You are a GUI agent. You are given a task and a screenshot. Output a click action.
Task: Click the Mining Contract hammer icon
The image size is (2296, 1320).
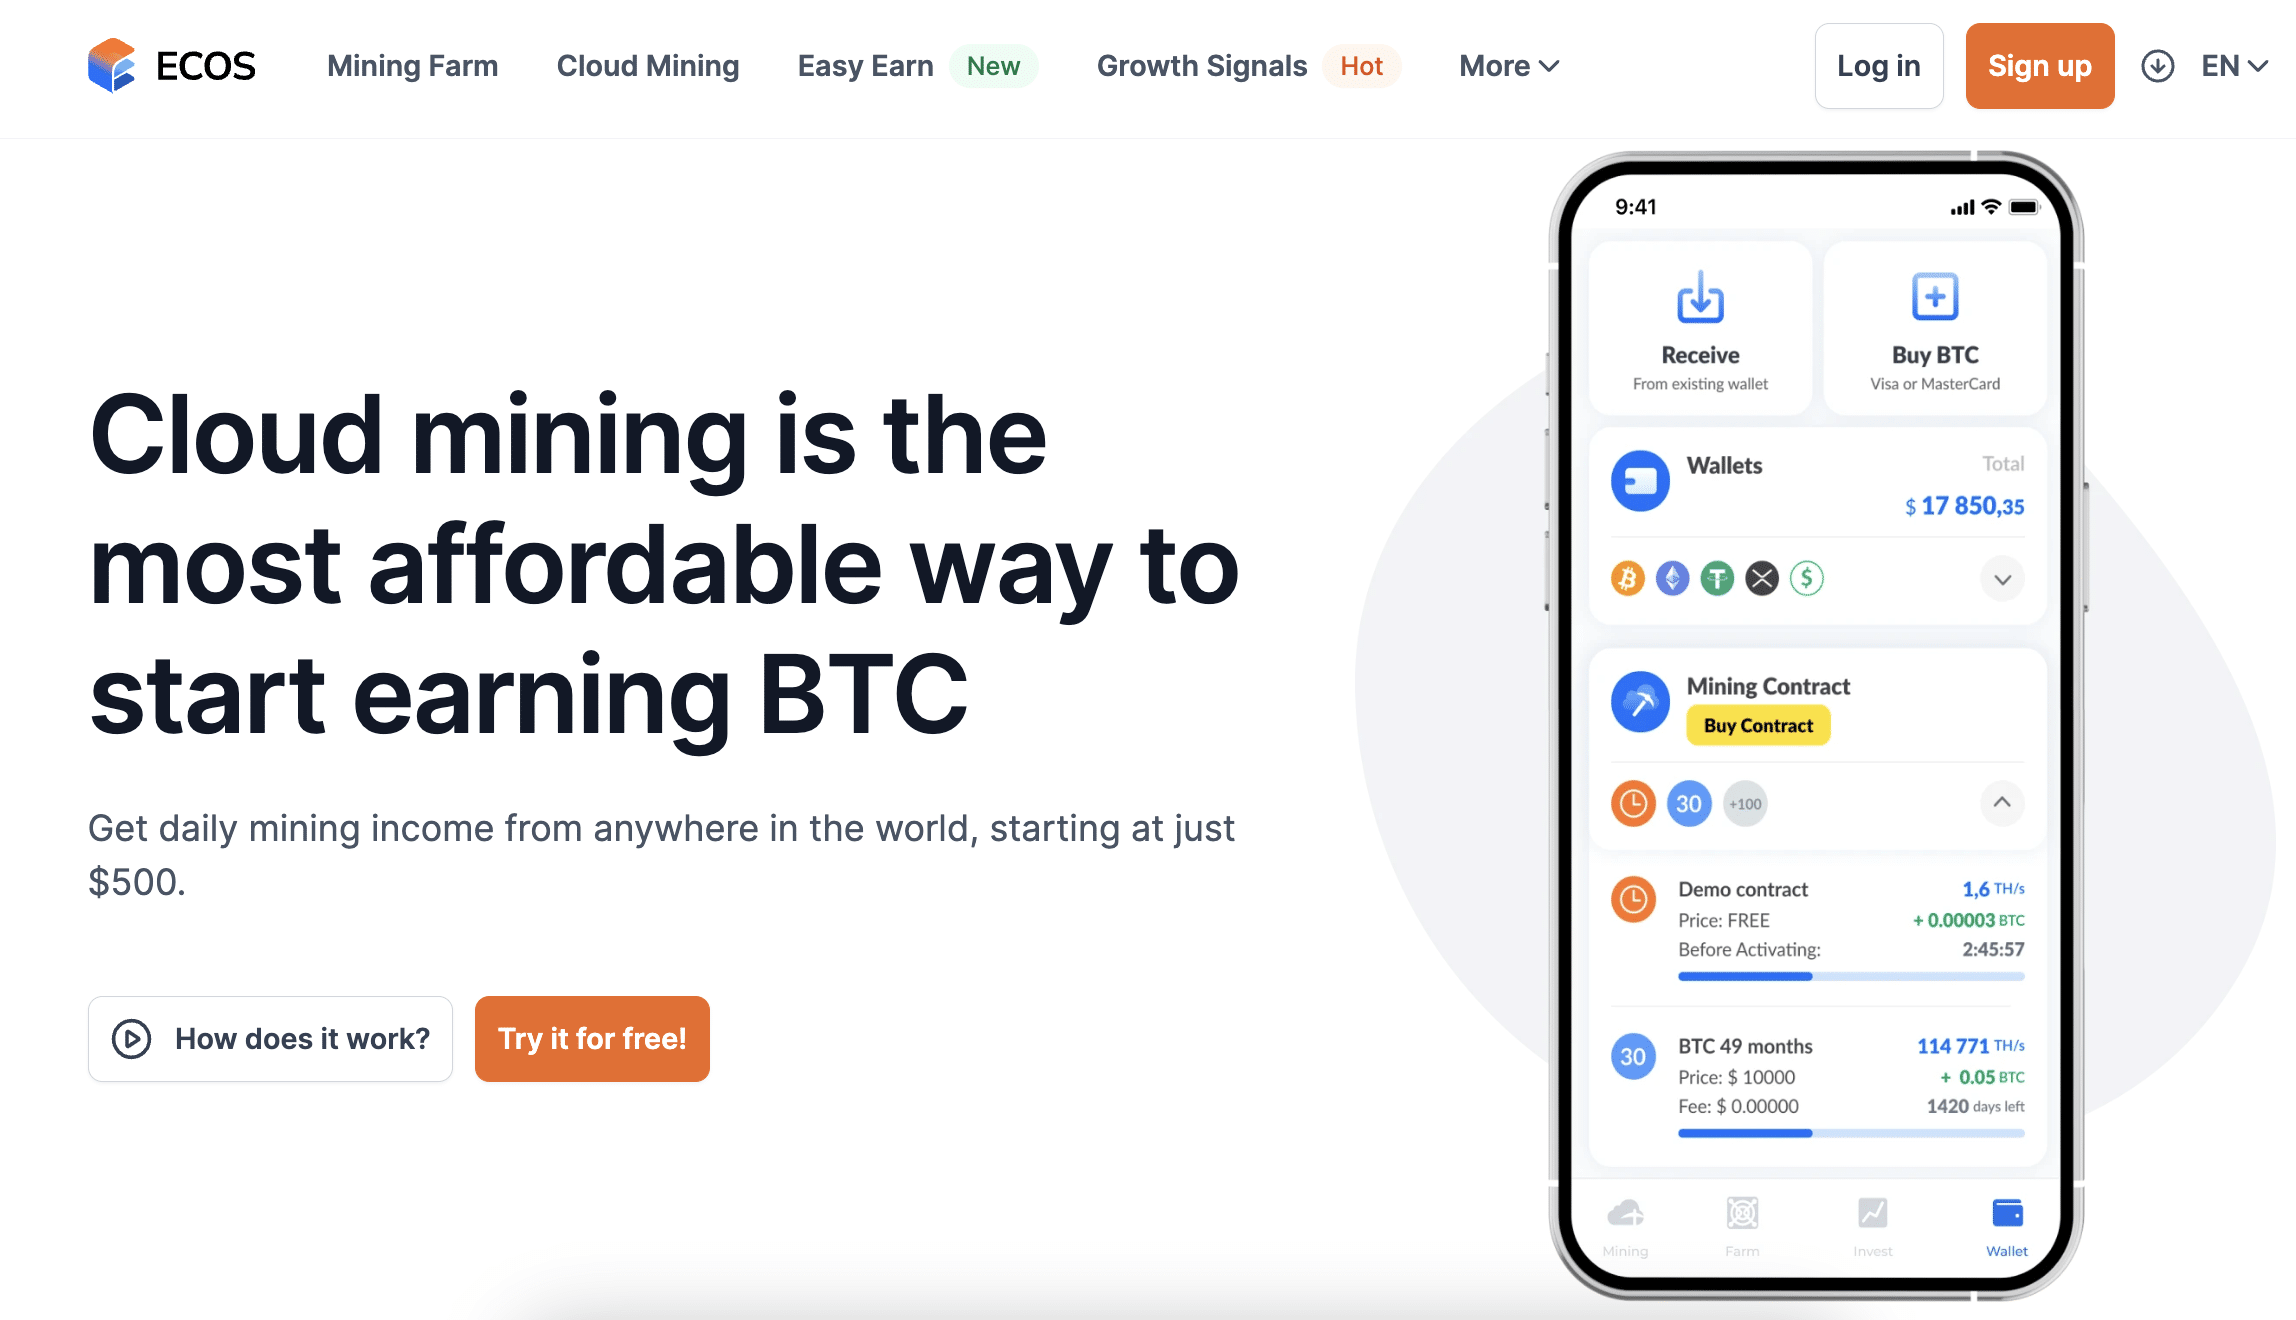1638,707
